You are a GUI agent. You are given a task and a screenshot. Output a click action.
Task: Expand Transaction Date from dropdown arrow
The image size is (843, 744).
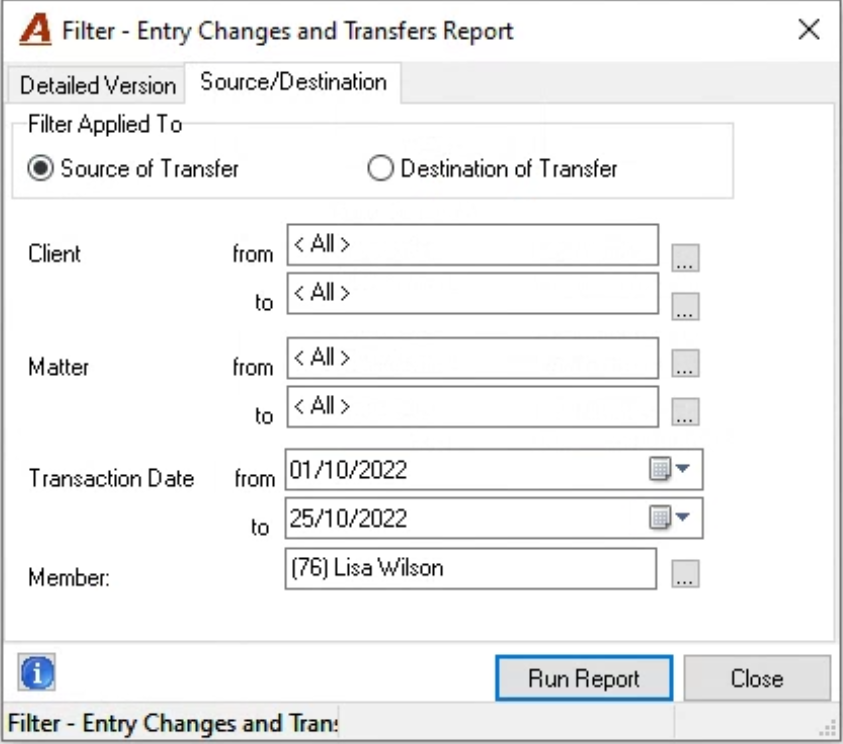(683, 468)
